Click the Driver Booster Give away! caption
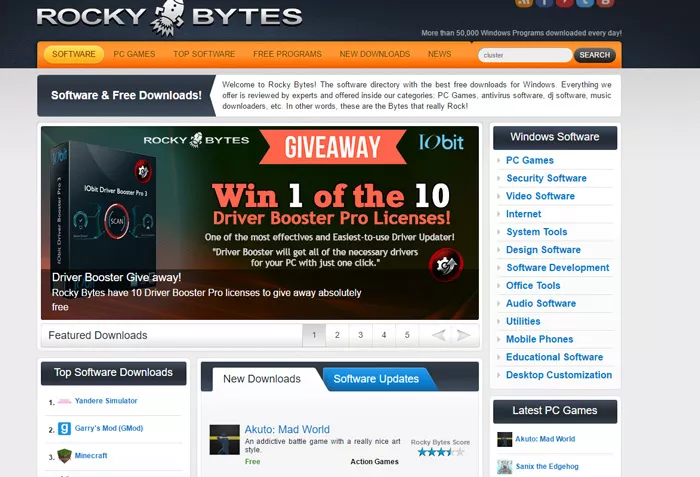This screenshot has height=477, width=700. [117, 277]
